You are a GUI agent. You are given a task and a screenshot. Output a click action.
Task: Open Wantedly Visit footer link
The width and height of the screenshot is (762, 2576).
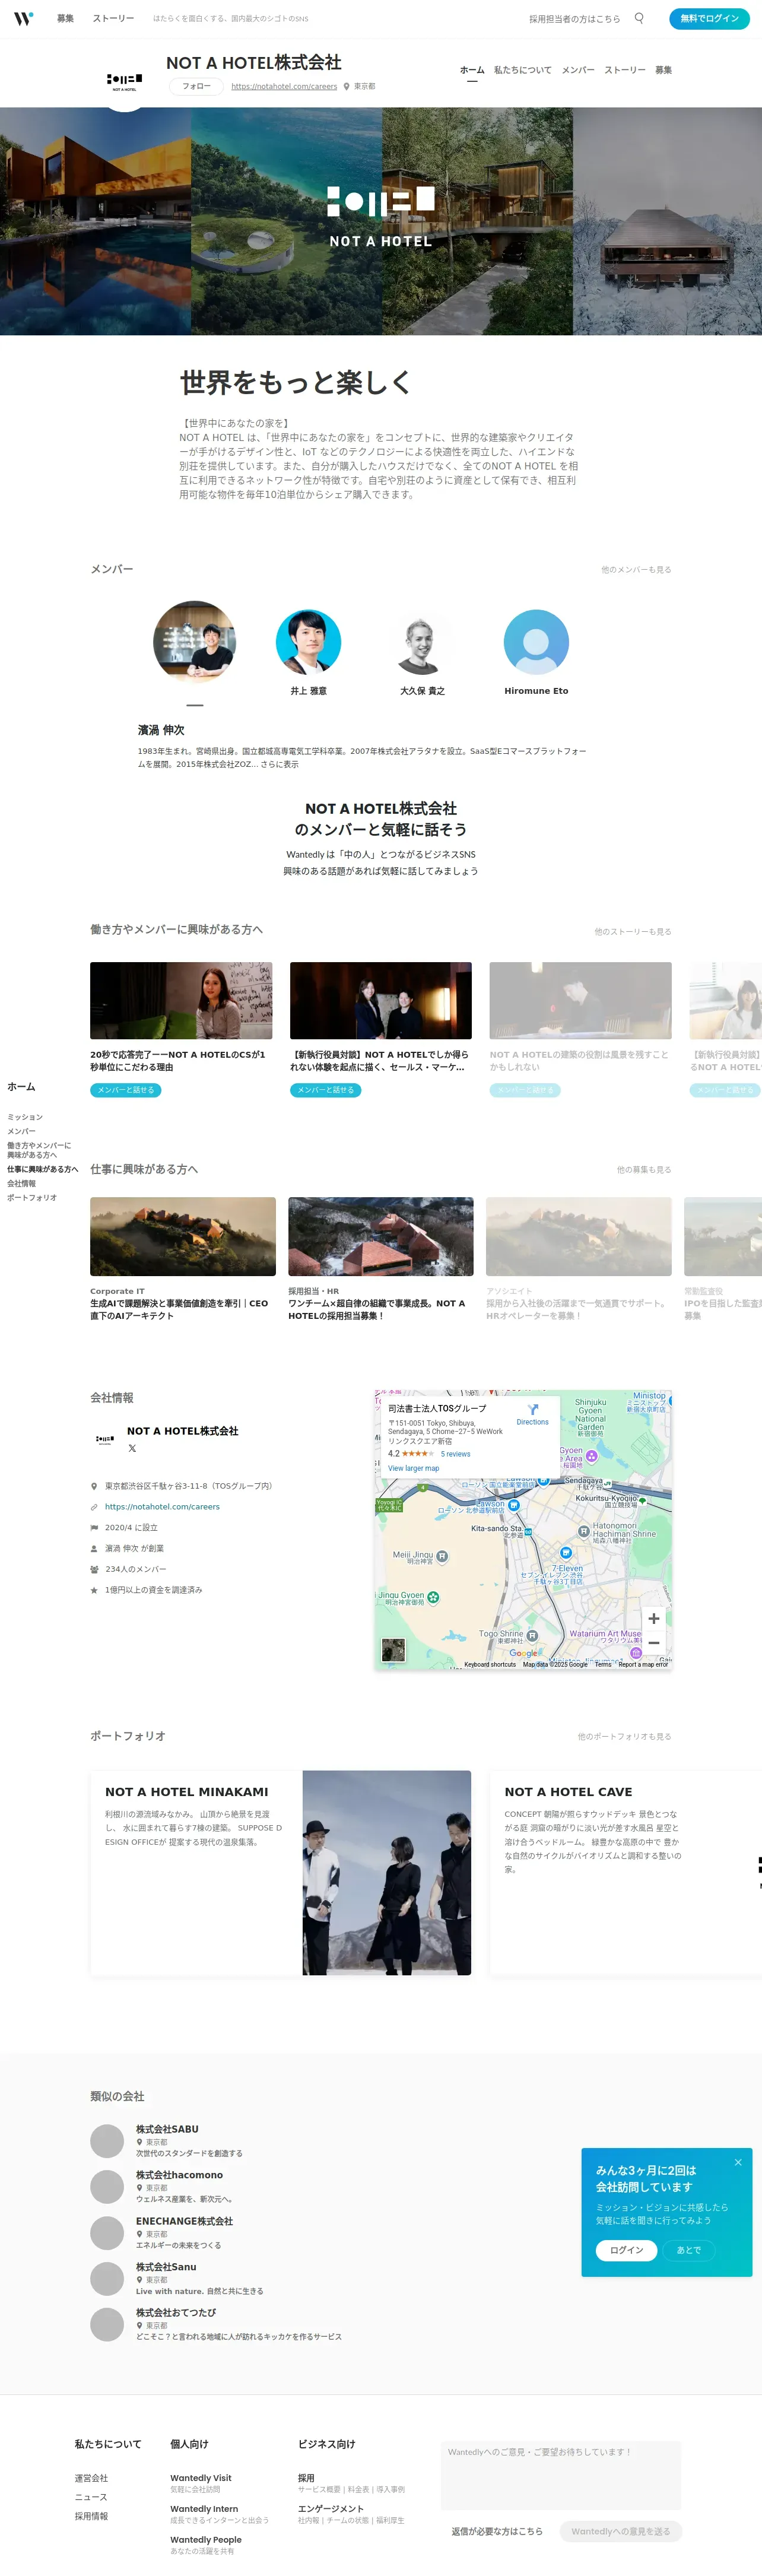[201, 2478]
